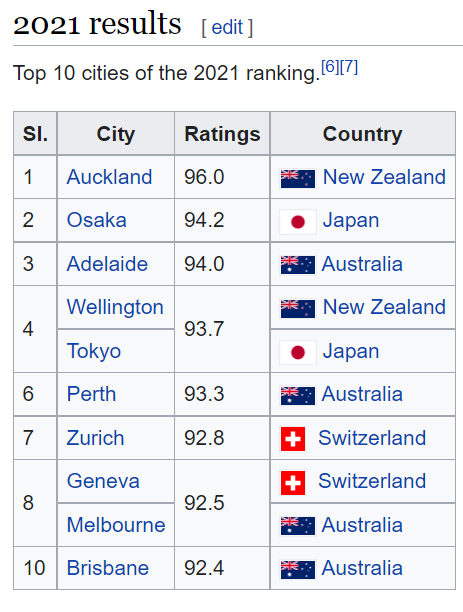Click the Switzerland flag in Zurich row

coord(293,439)
